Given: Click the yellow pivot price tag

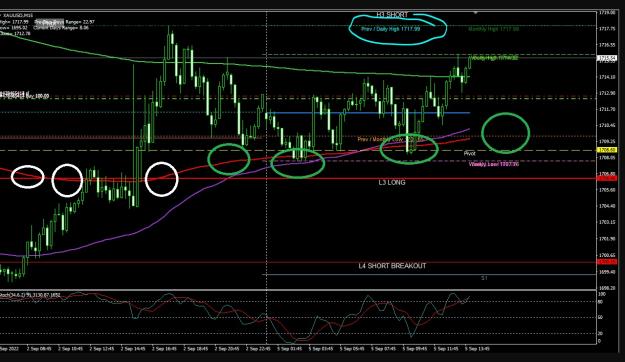Looking at the screenshot, I should pos(607,150).
